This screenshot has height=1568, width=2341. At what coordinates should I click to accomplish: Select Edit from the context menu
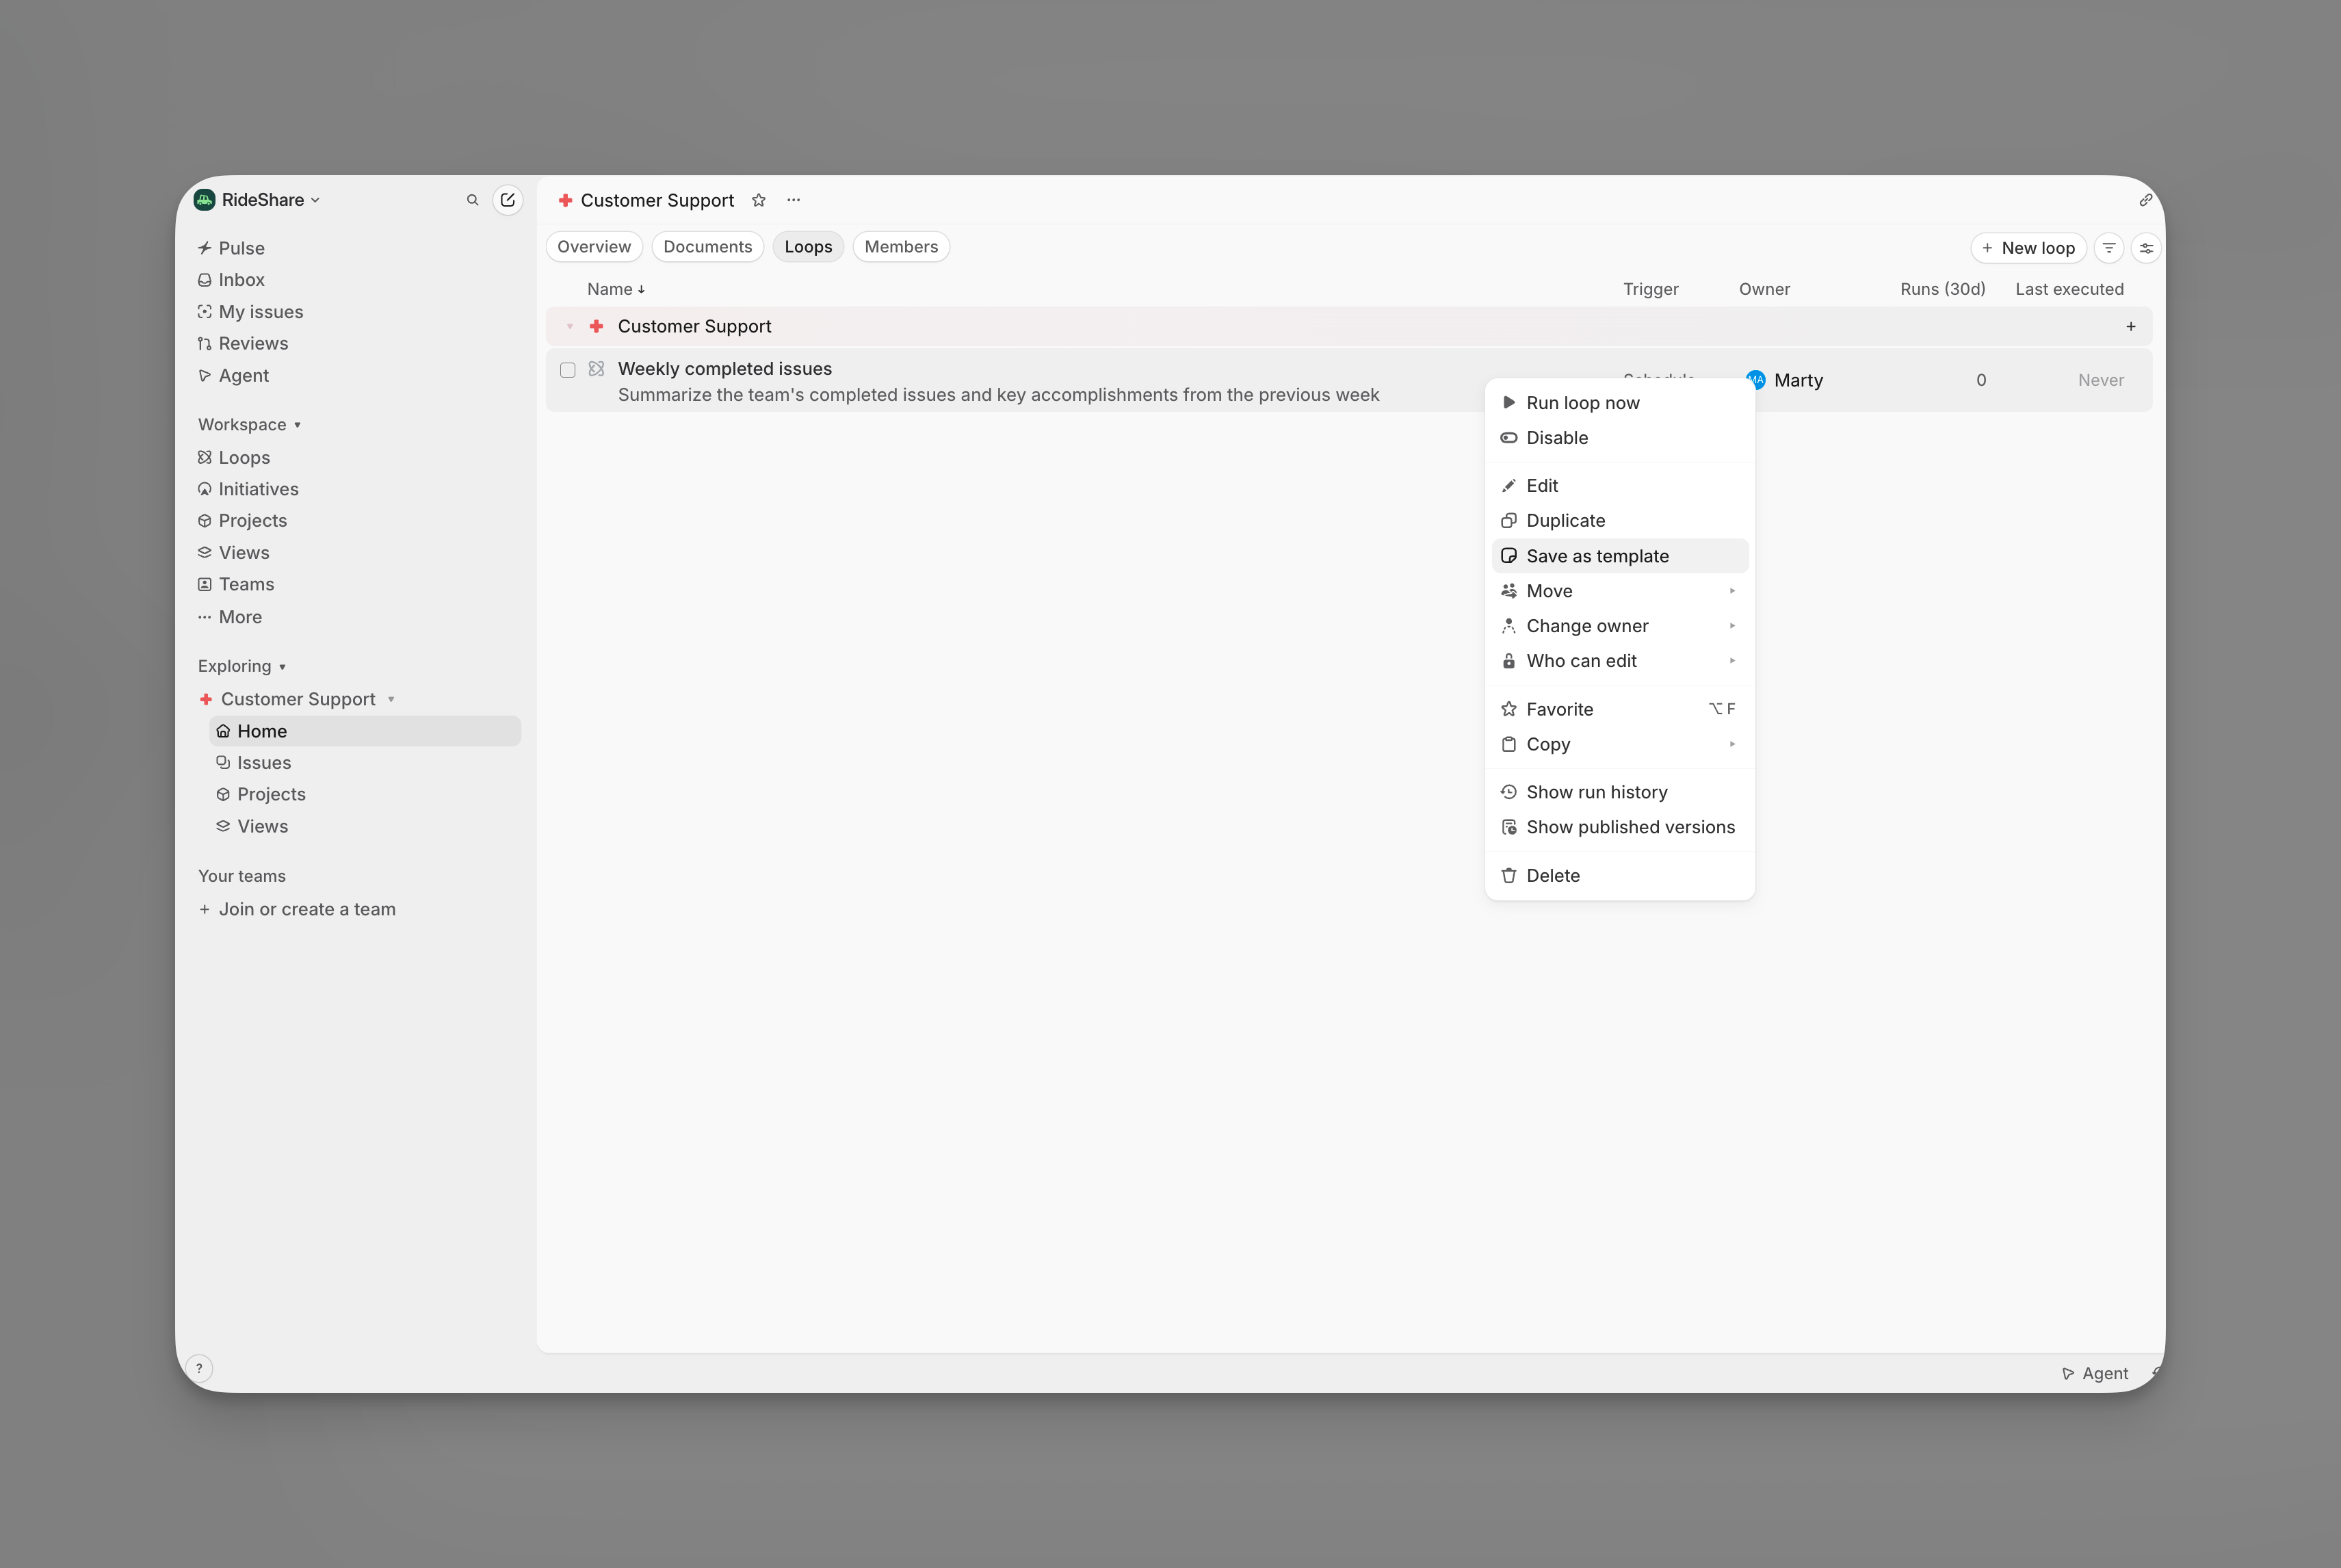point(1620,486)
